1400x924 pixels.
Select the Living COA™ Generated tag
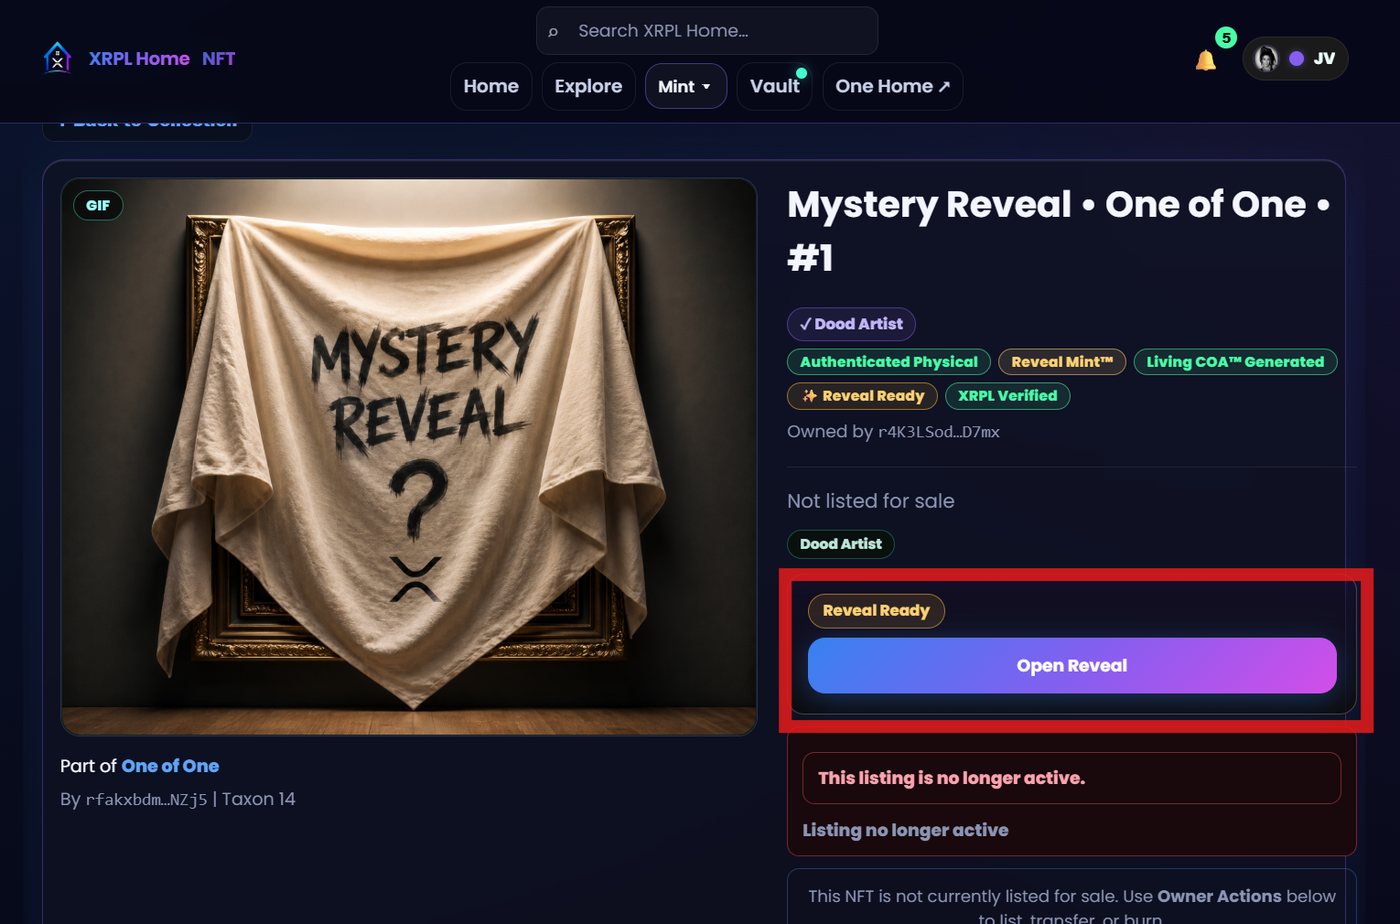pyautogui.click(x=1235, y=362)
